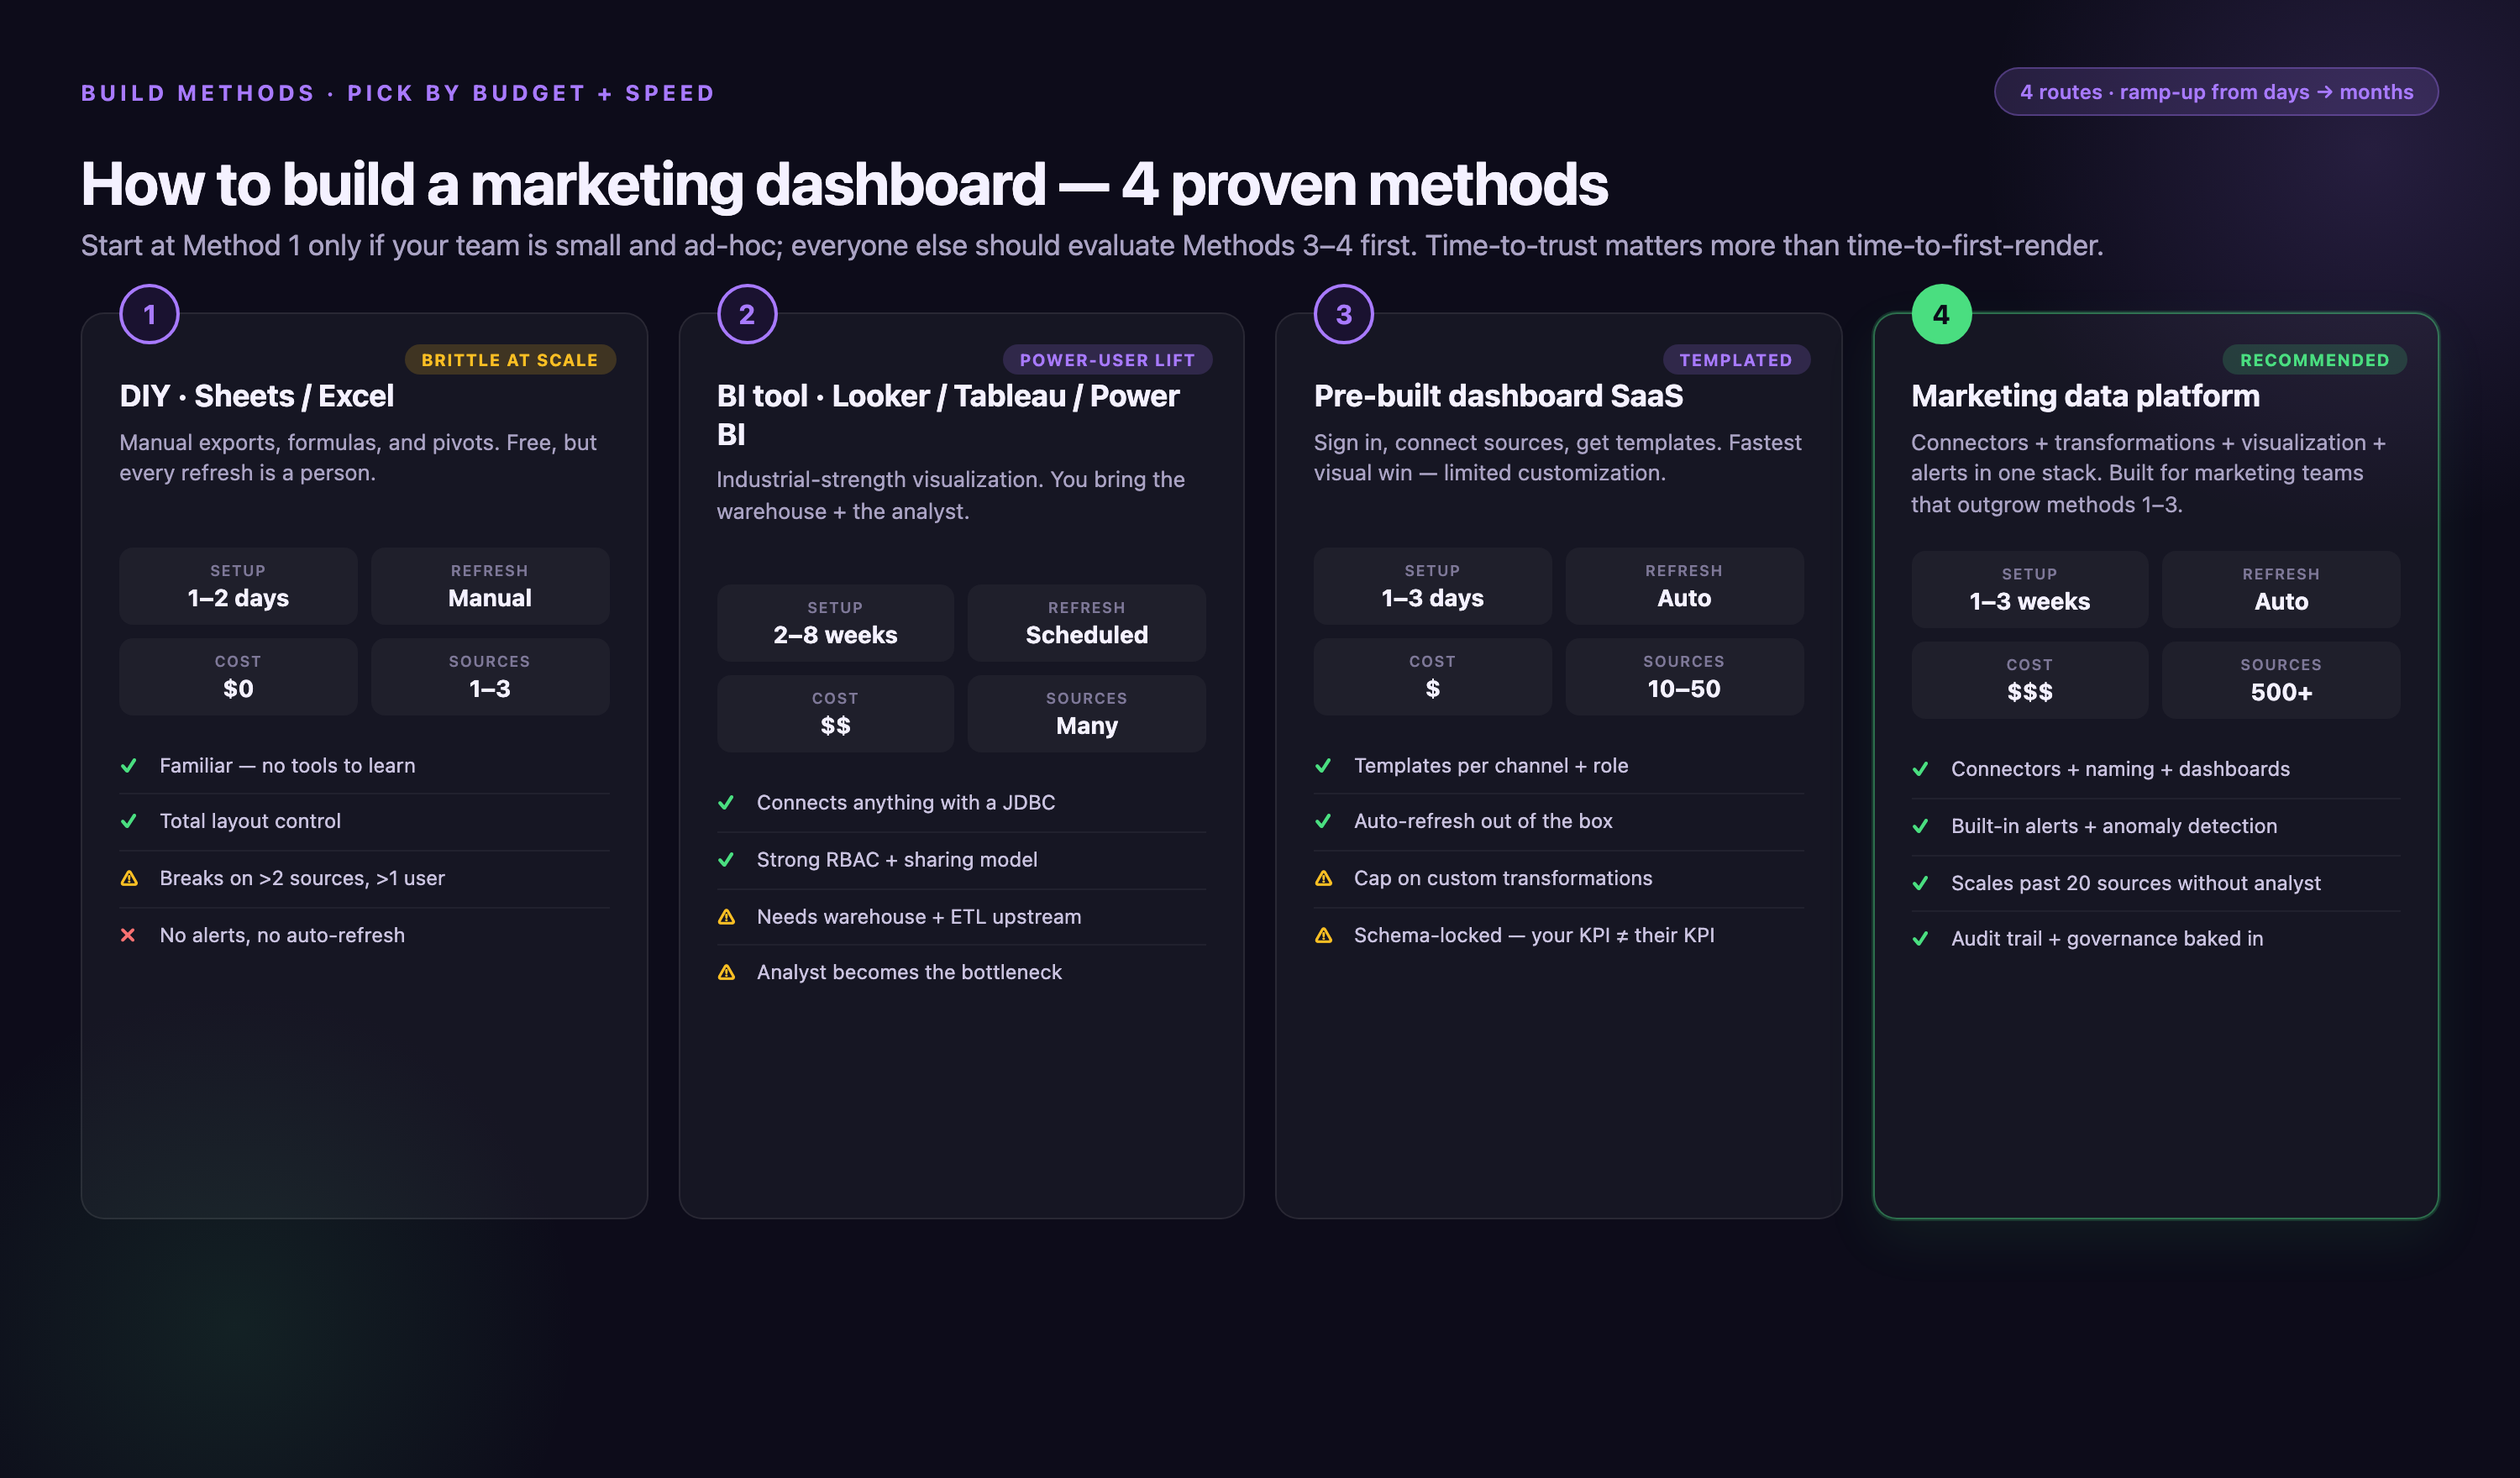Click warning icon beside 'Breaks on >2 sources'

tap(129, 878)
